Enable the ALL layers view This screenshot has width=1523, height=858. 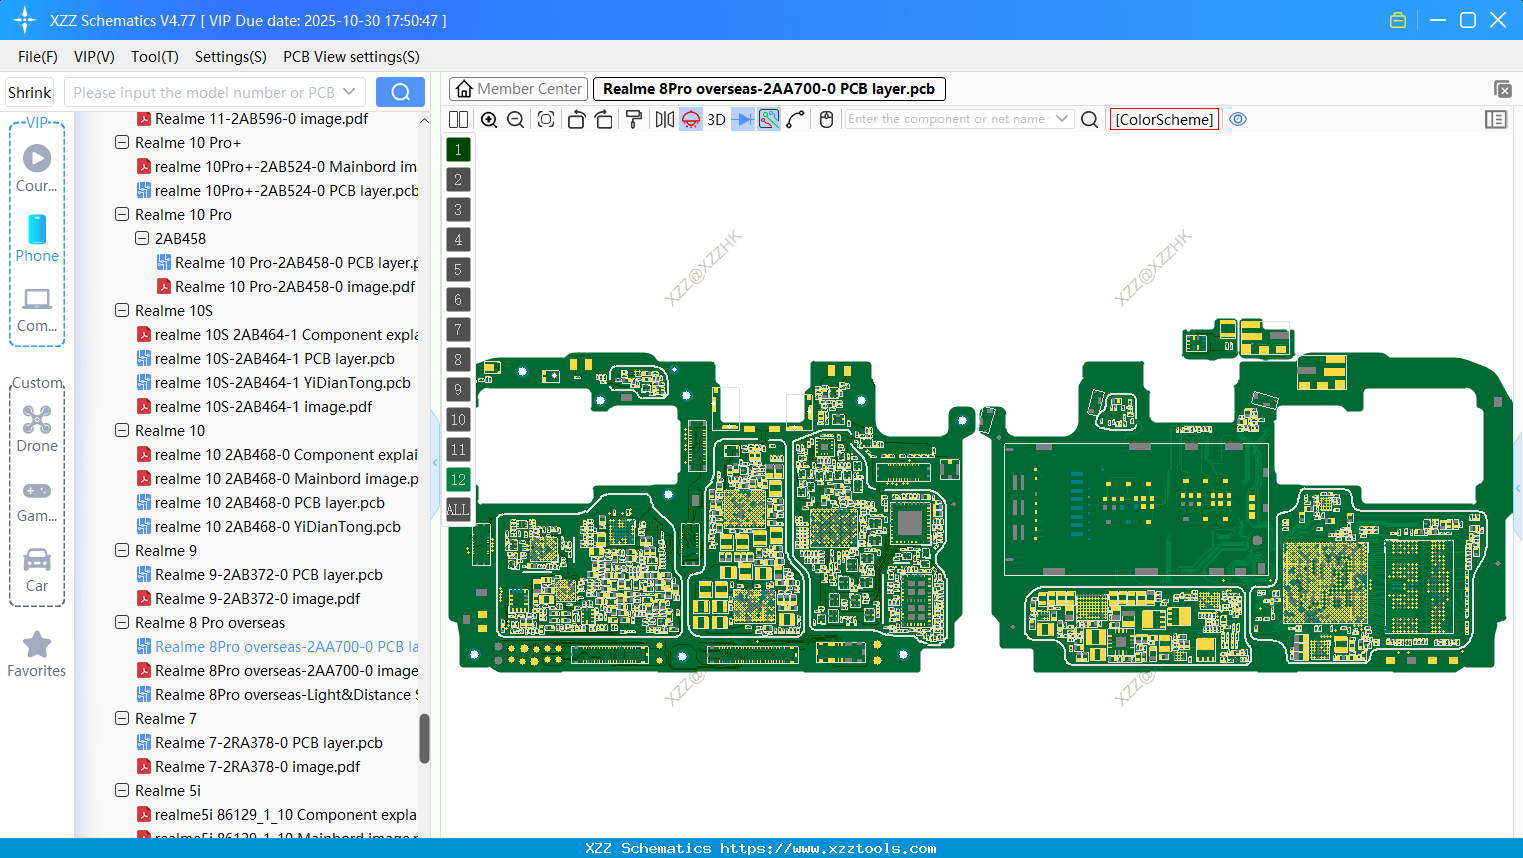tap(458, 510)
